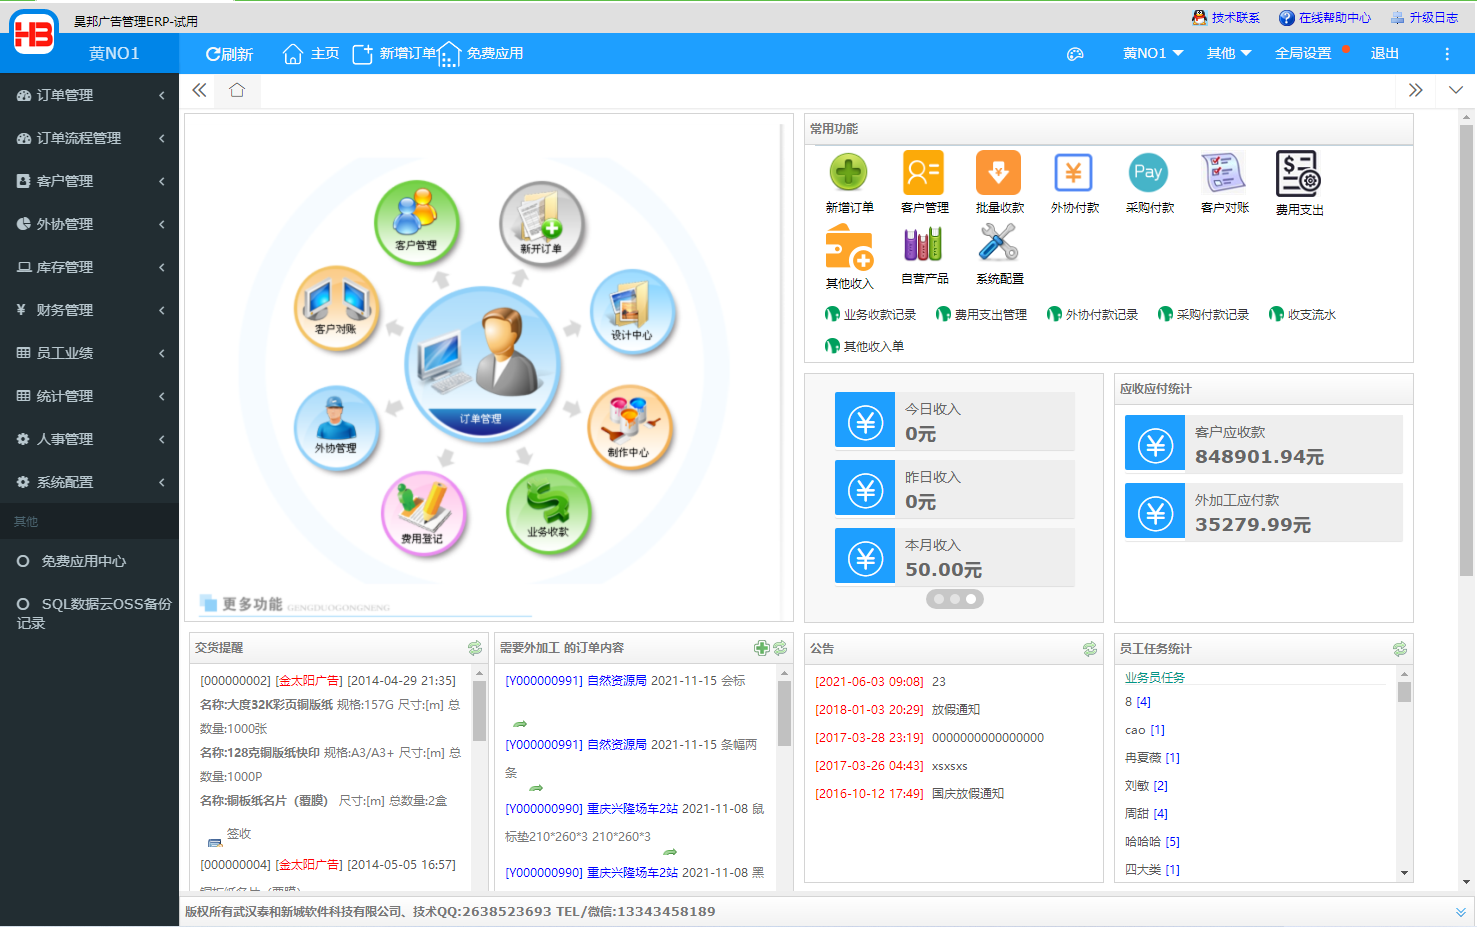Go to 主页 in the top toolbar

pos(311,54)
